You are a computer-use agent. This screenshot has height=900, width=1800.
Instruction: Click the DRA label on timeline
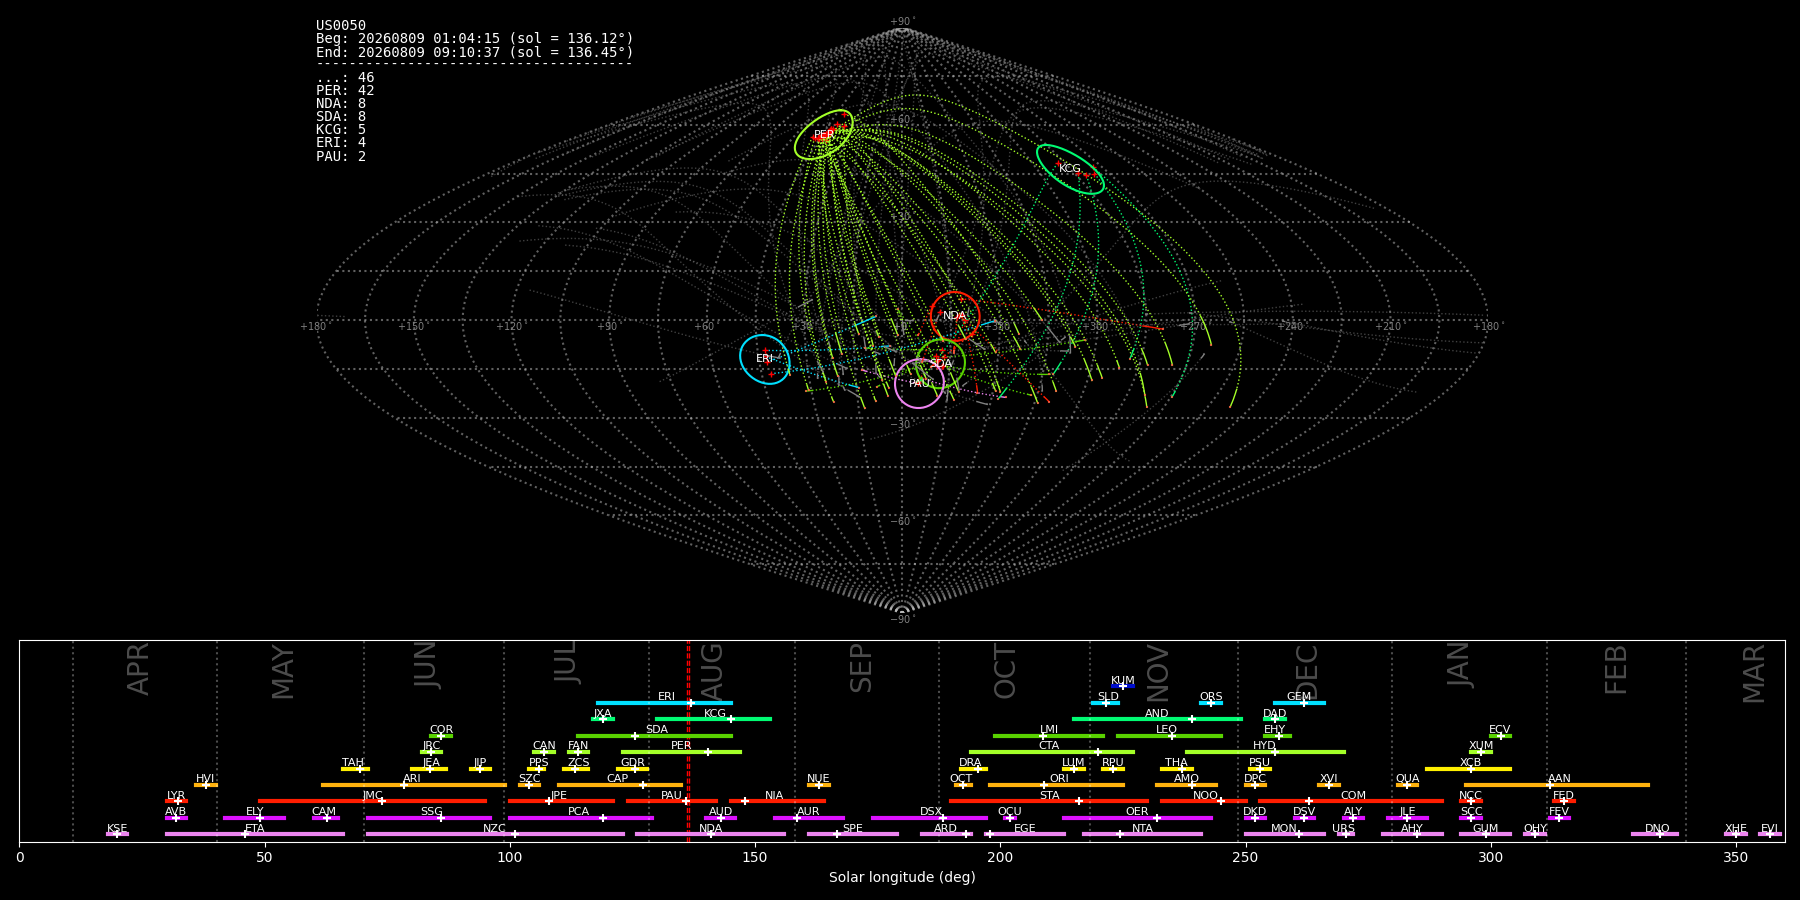coord(970,763)
